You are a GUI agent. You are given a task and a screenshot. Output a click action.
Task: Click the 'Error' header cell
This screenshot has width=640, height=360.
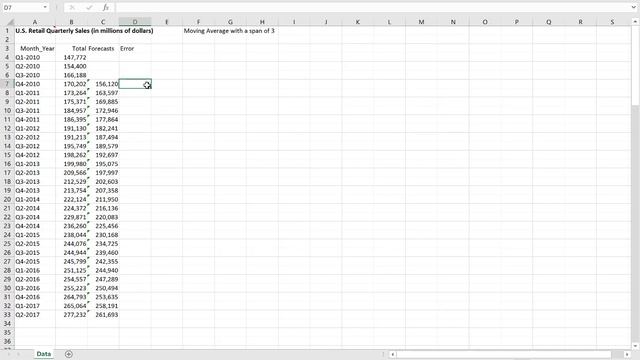coord(127,49)
